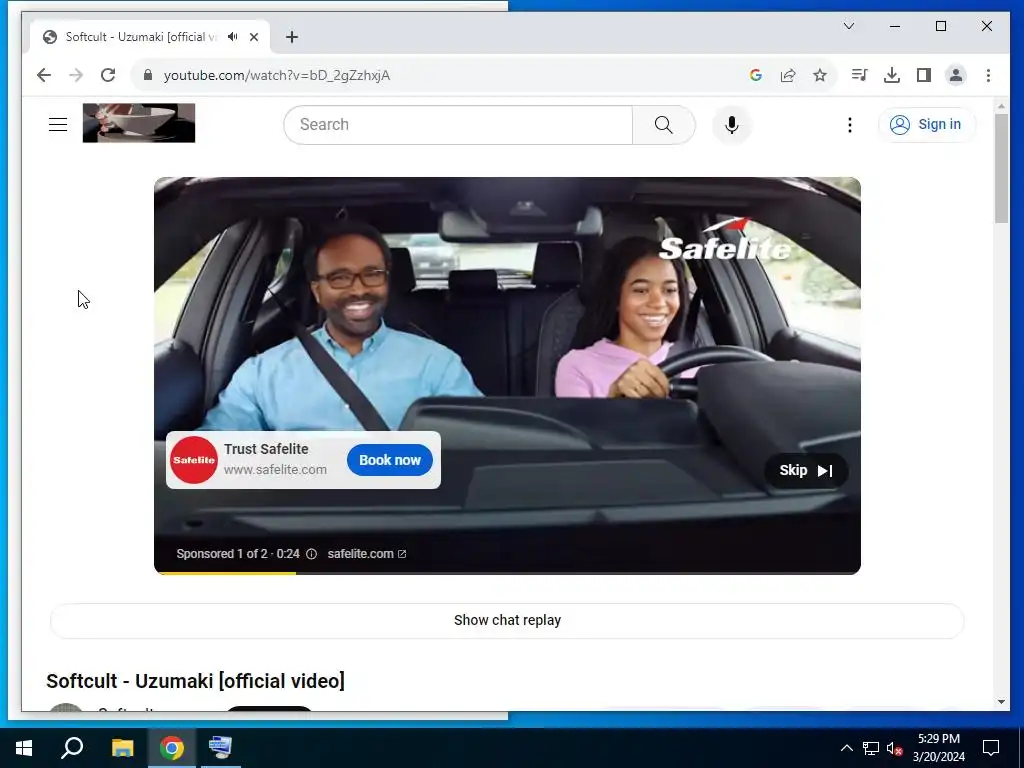Open Chrome downloads

click(x=891, y=75)
